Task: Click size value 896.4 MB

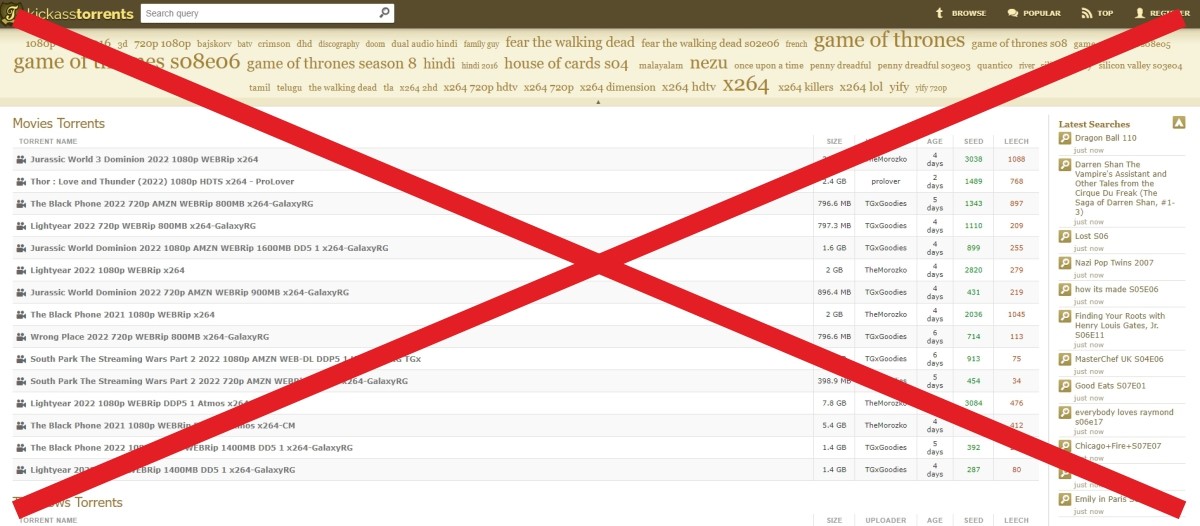Action: coord(834,292)
